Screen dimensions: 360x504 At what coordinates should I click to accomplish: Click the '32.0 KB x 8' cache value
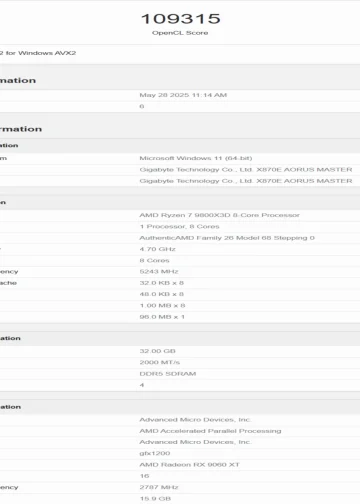(162, 283)
